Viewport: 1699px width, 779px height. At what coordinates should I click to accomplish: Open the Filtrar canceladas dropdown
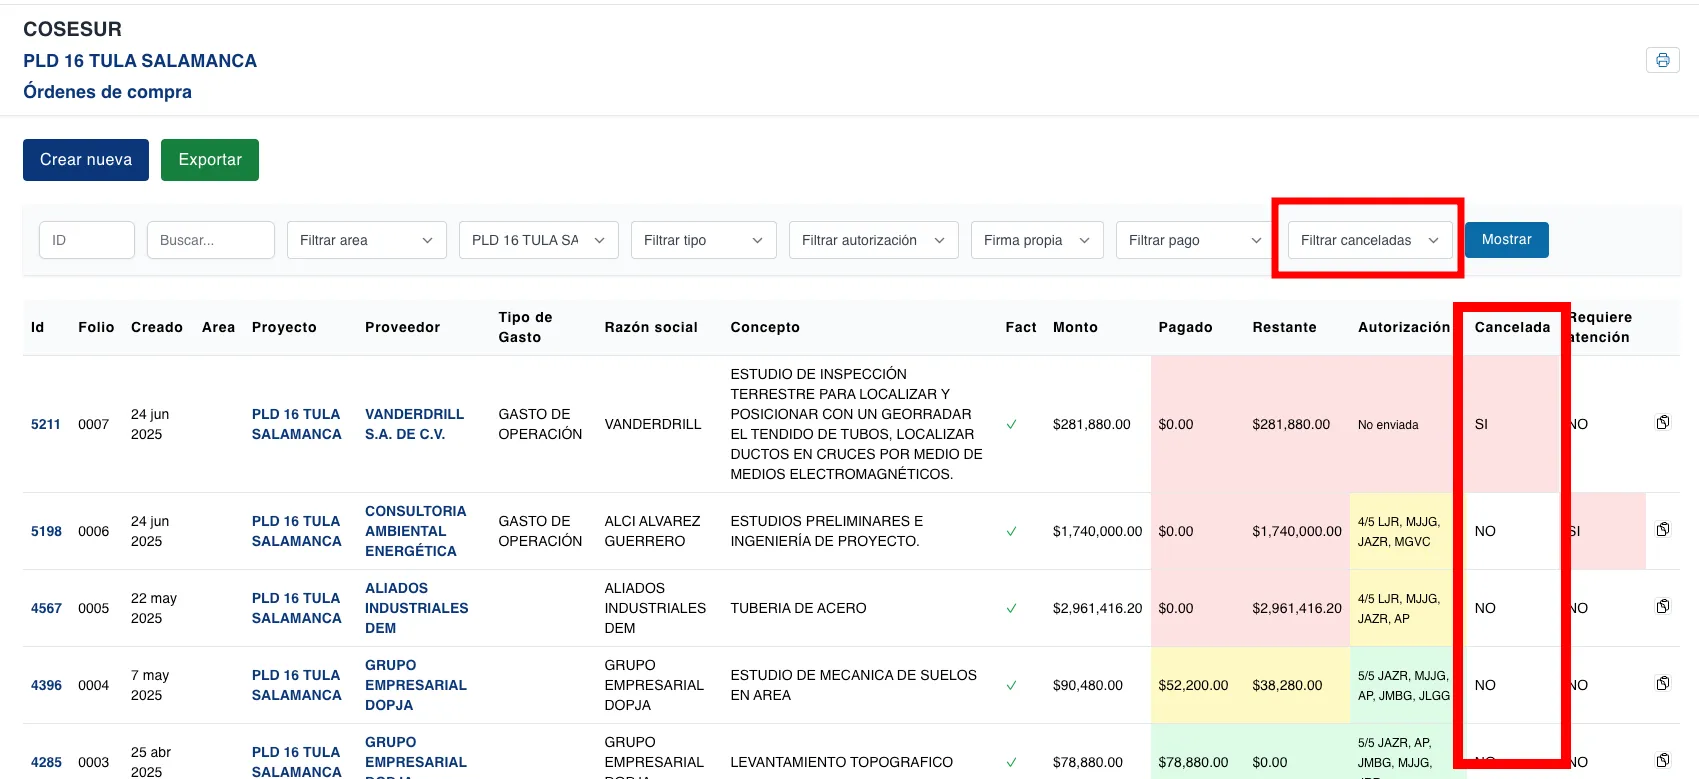(x=1369, y=240)
